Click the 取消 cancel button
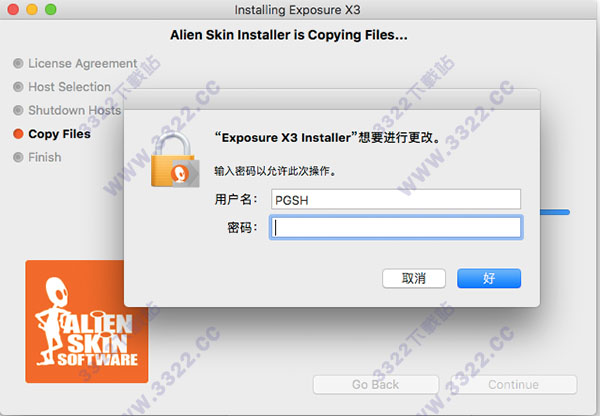Viewport: 600px width, 416px height. [x=414, y=278]
